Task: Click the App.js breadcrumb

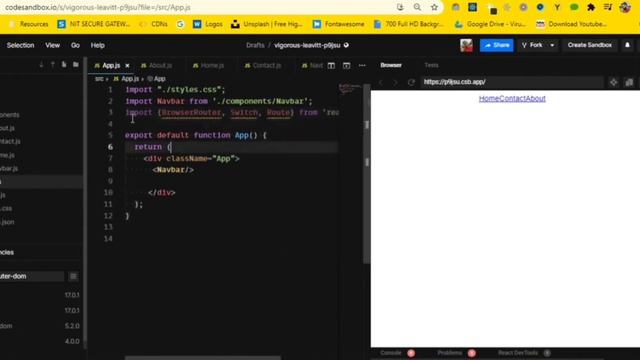Action: pyautogui.click(x=130, y=79)
